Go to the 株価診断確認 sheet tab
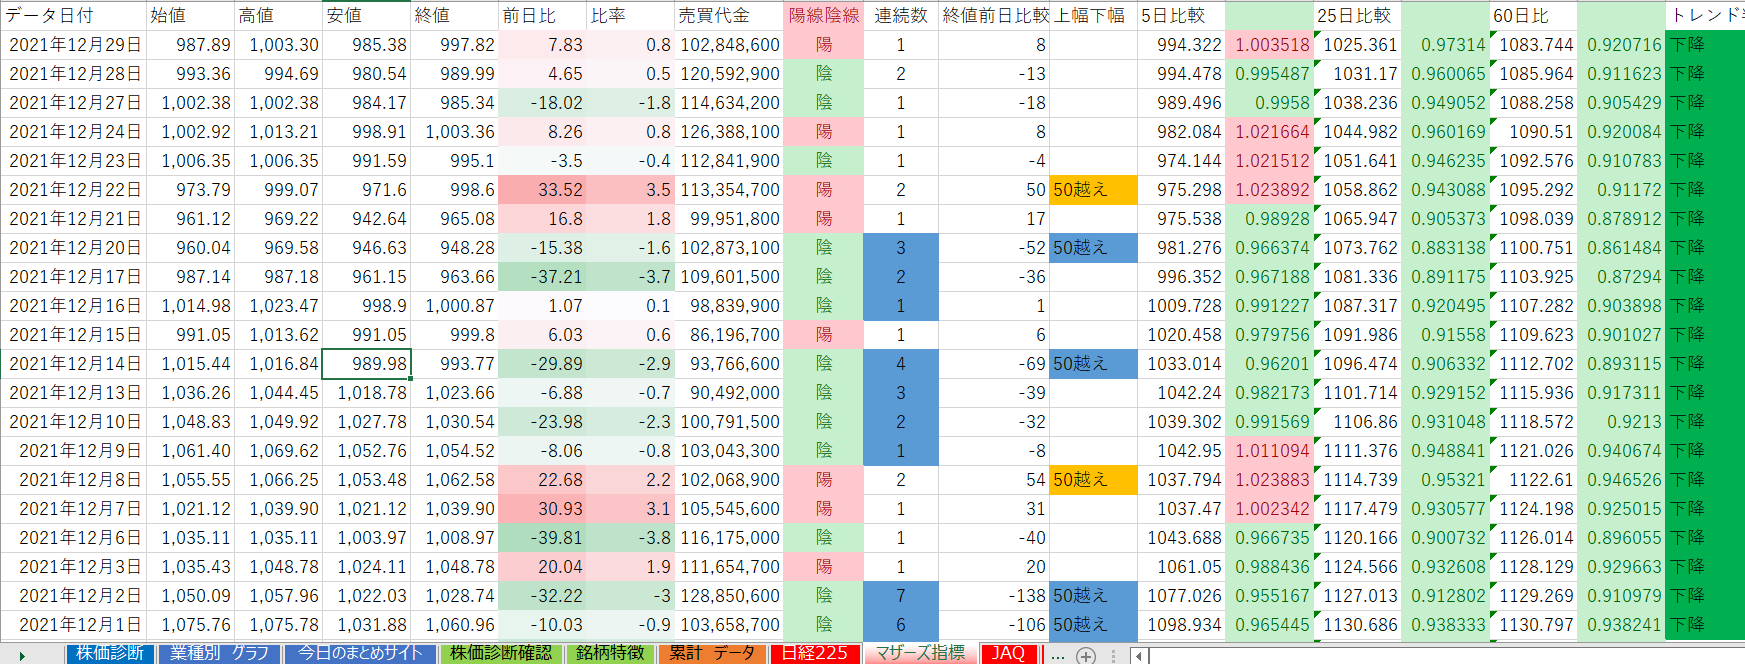The width and height of the screenshot is (1745, 664). [x=500, y=654]
